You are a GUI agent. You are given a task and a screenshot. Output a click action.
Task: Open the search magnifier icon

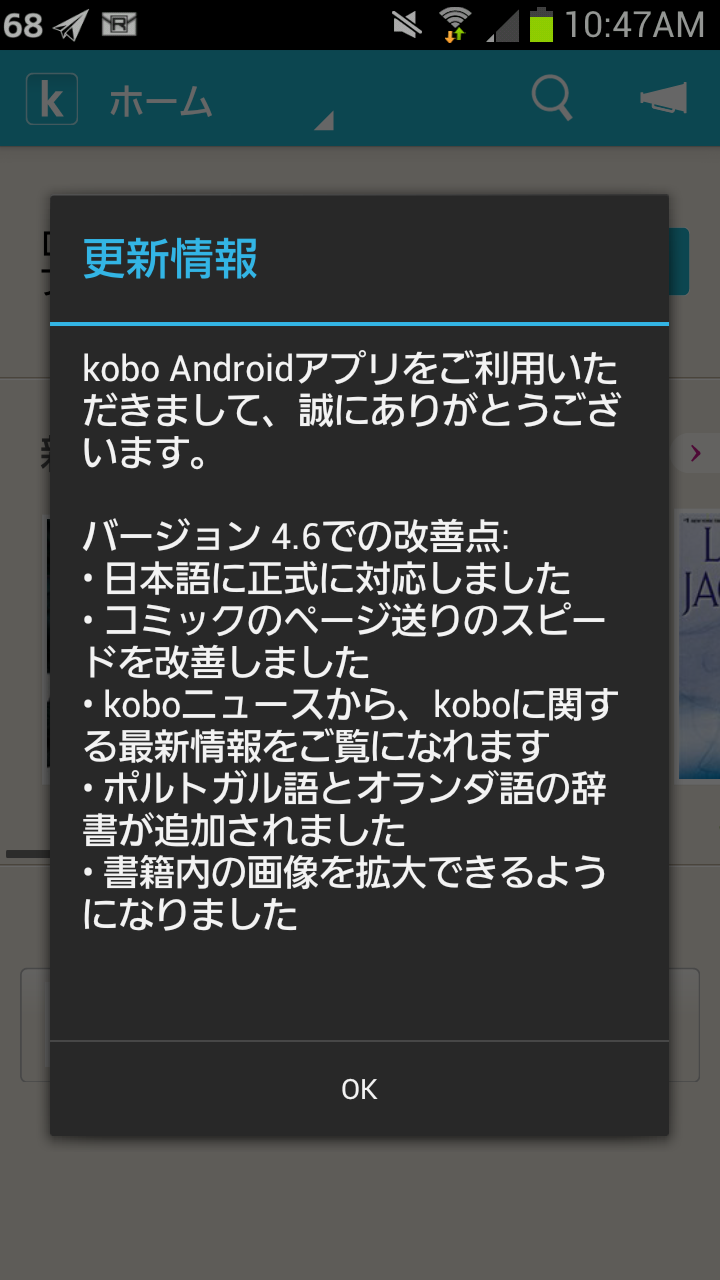coord(551,99)
